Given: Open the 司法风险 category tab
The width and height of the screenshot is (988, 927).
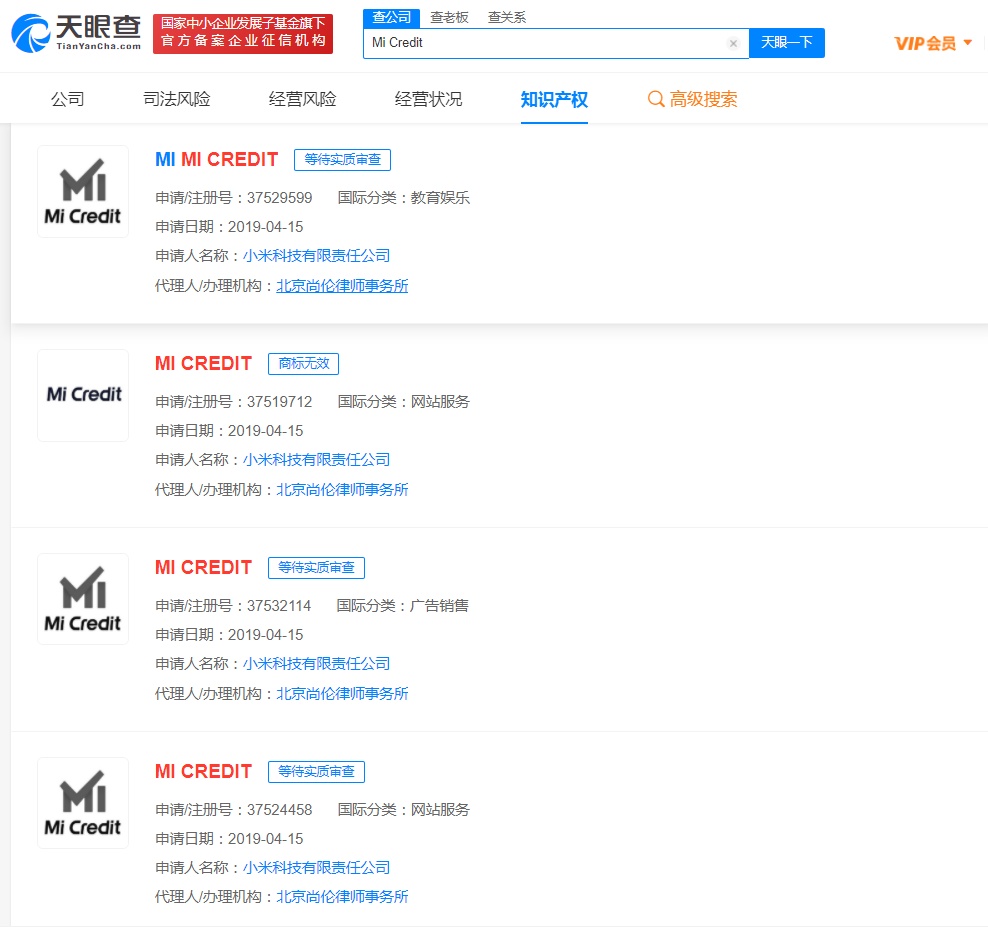Looking at the screenshot, I should (x=176, y=99).
